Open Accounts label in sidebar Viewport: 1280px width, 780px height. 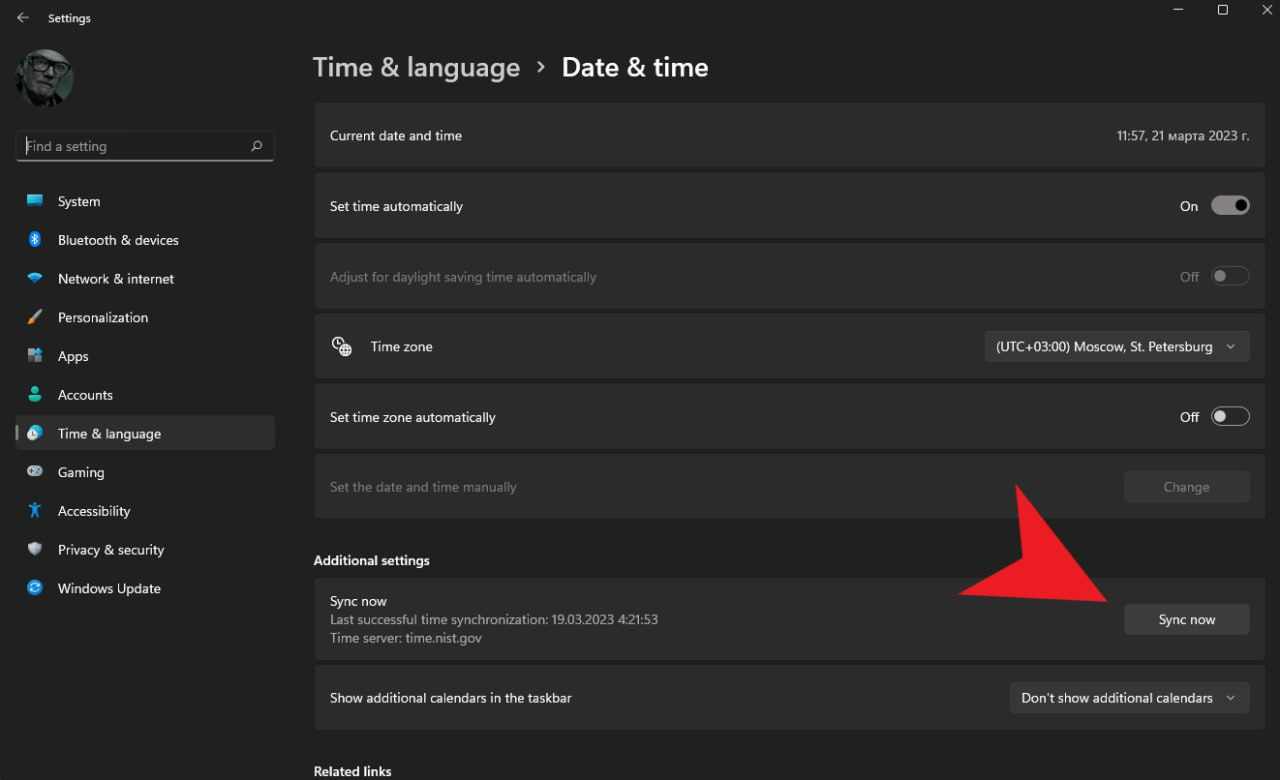coord(85,395)
